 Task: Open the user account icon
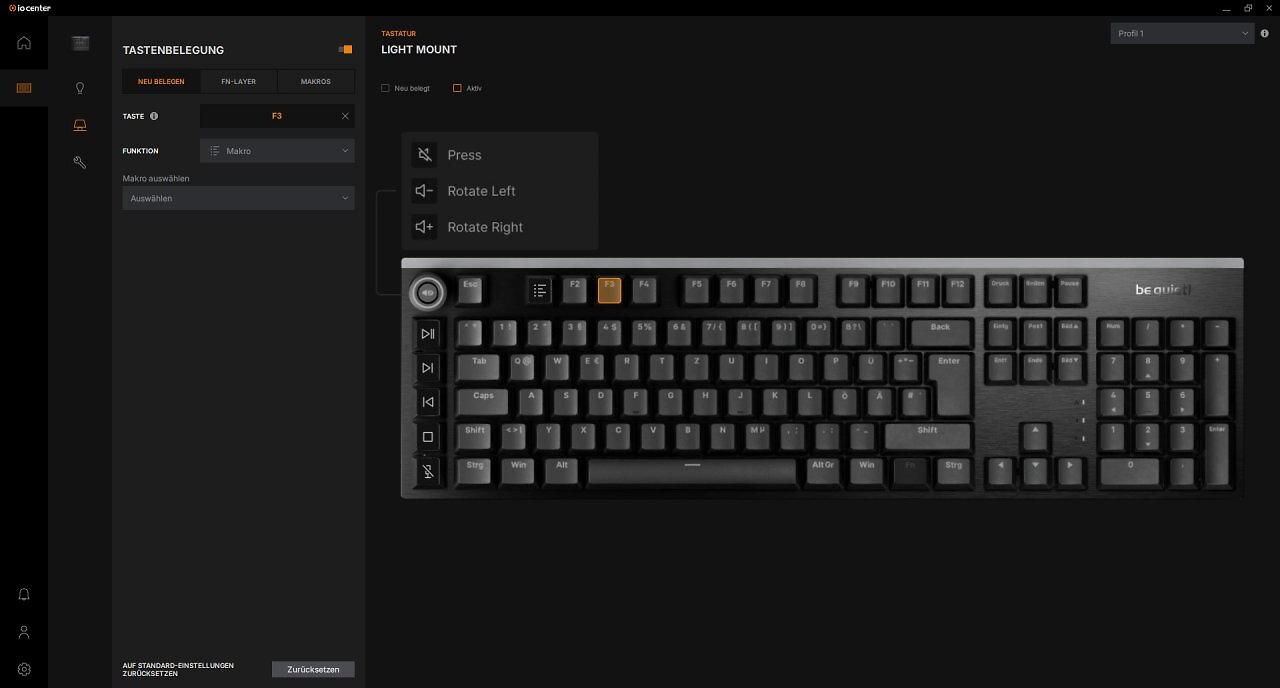(x=24, y=632)
